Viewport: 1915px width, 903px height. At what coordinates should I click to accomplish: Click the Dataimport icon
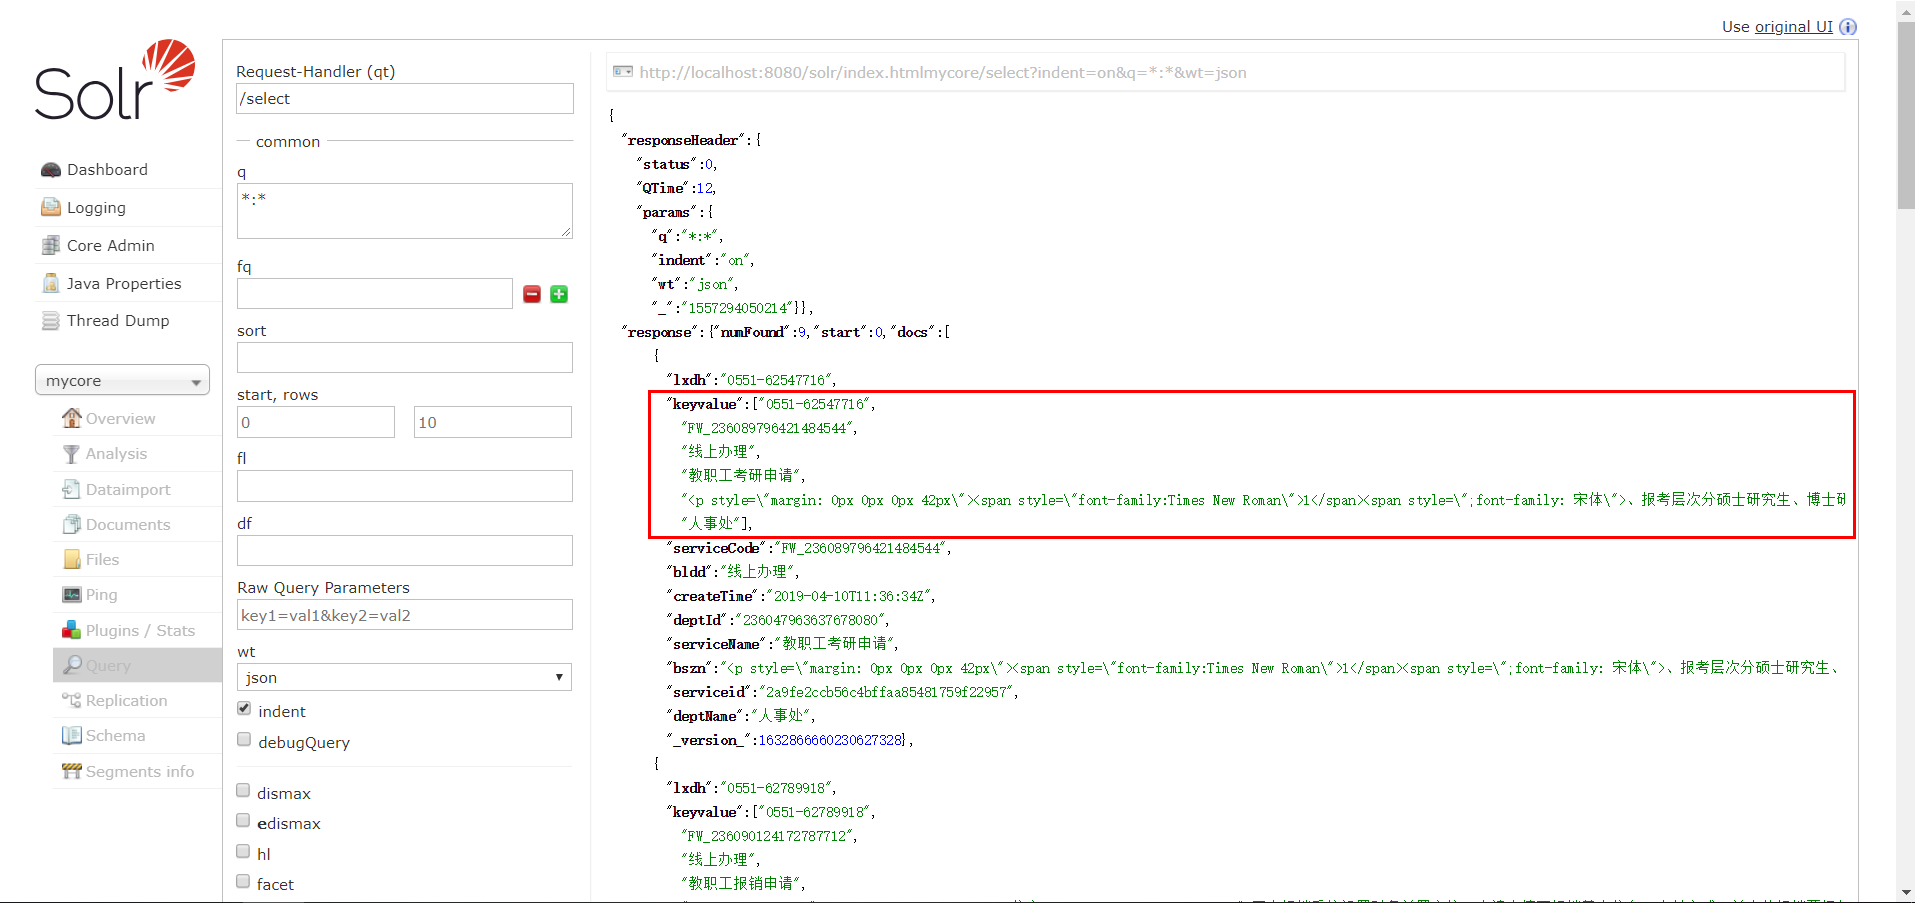[x=71, y=489]
